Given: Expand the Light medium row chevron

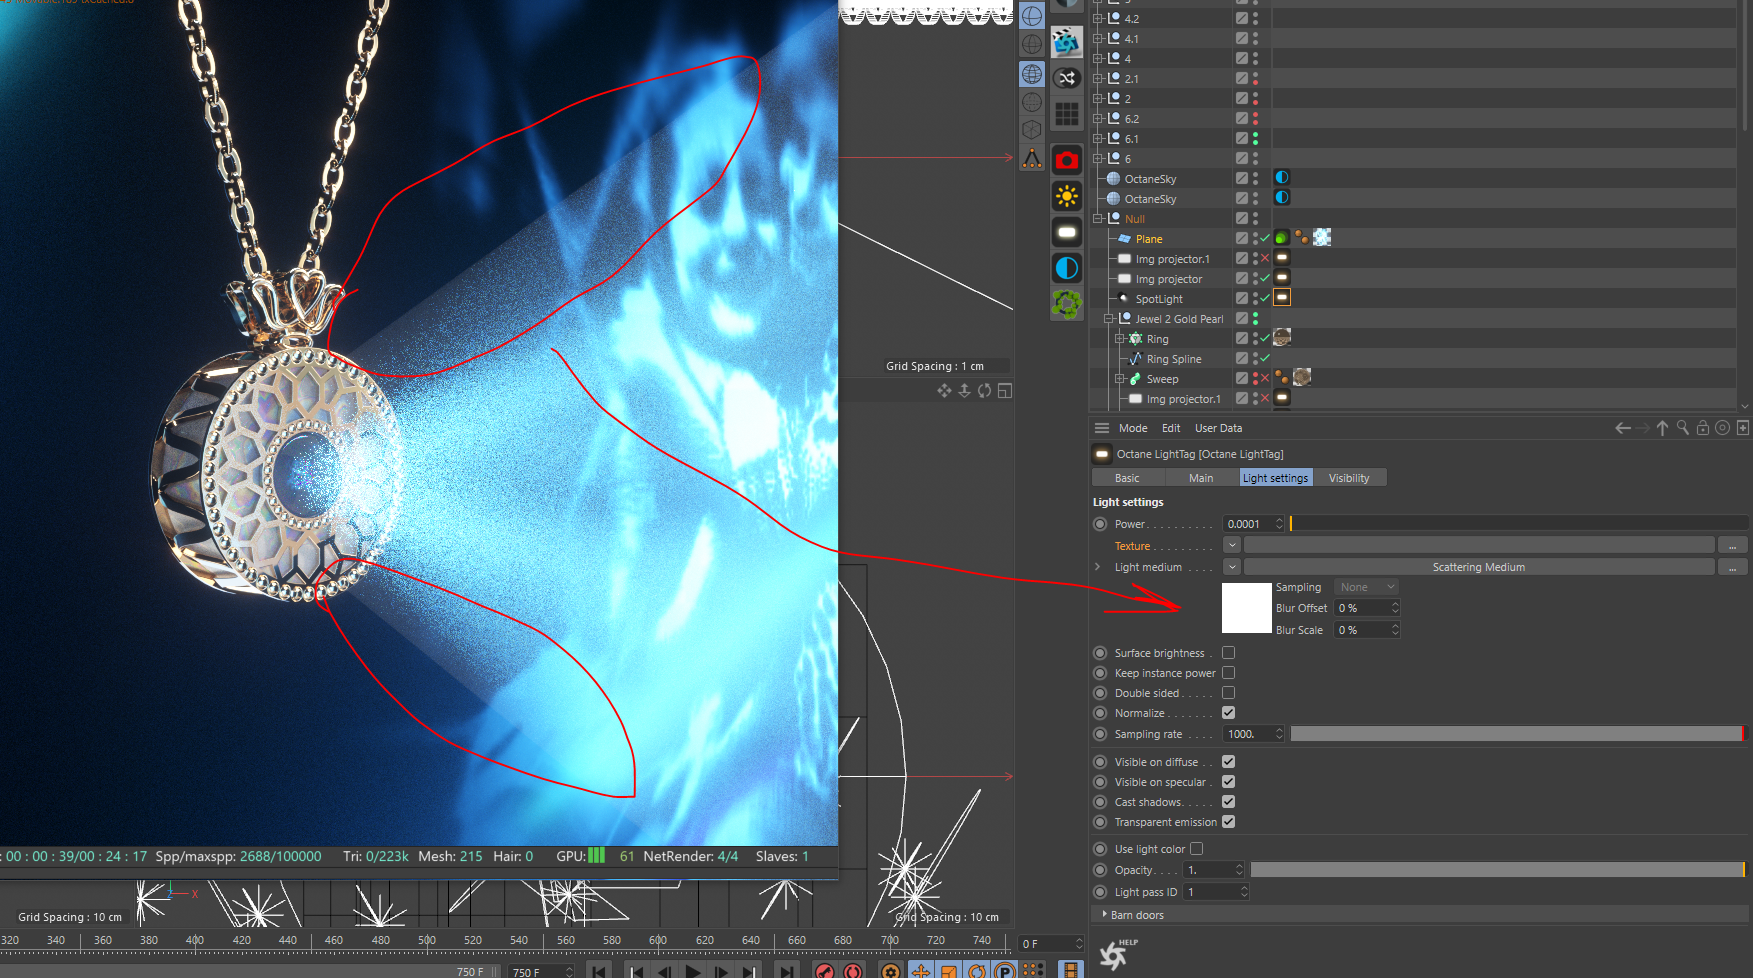Looking at the screenshot, I should 1098,567.
